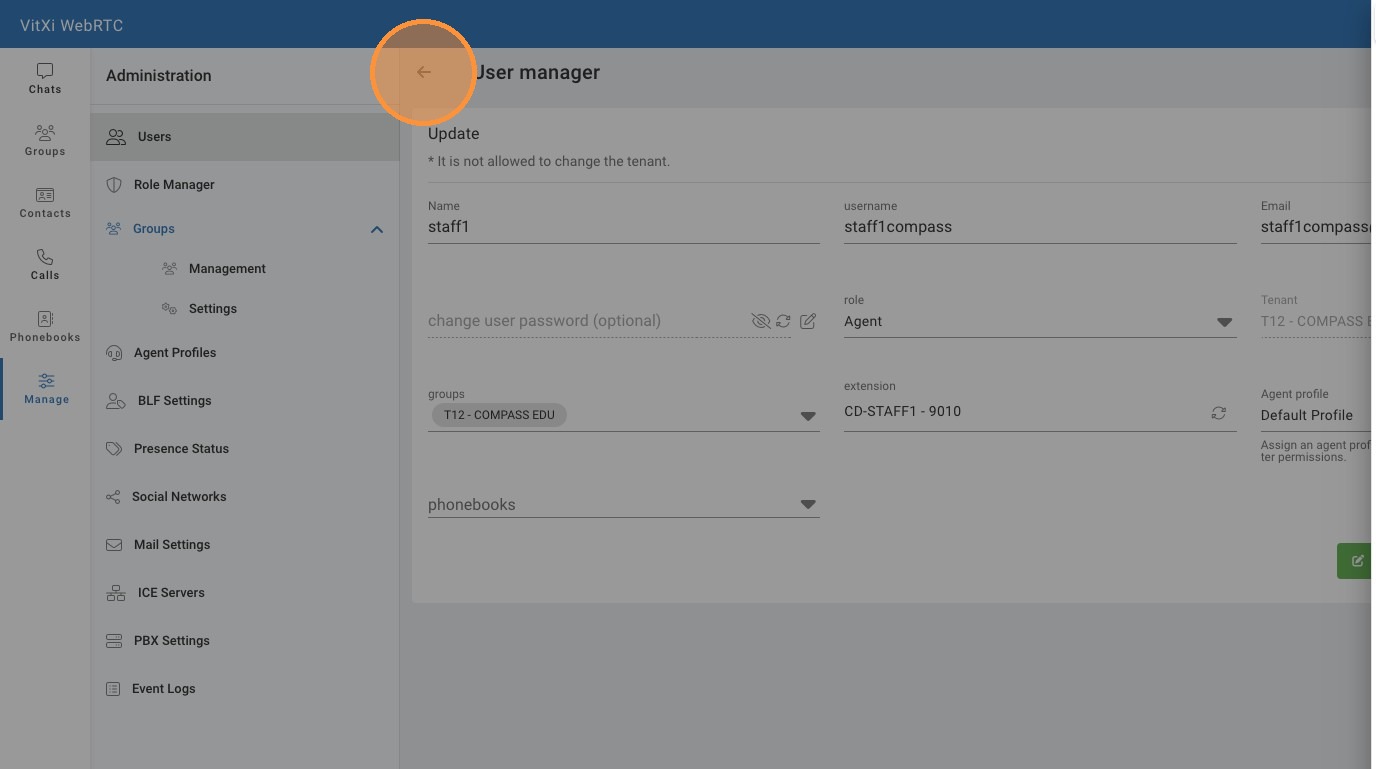Open the Chats section

pyautogui.click(x=45, y=78)
